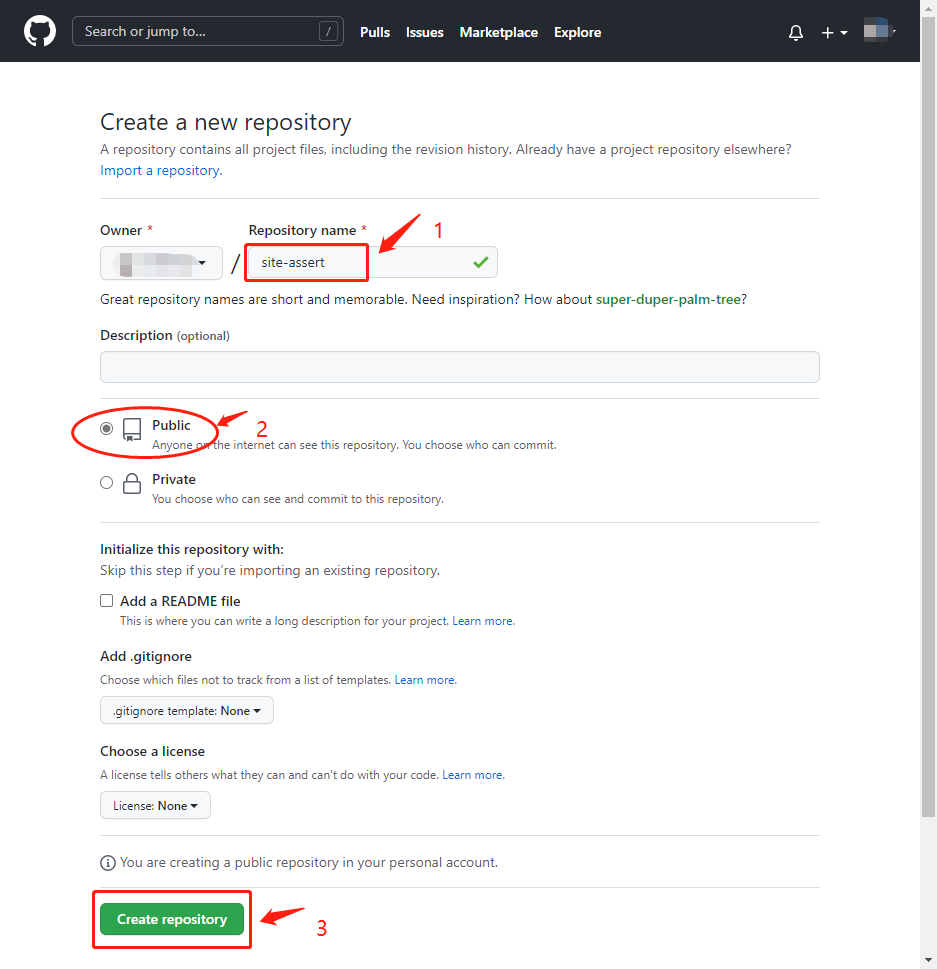Image resolution: width=937 pixels, height=969 pixels.
Task: Click the GitHub Octocat logo
Action: point(40,32)
